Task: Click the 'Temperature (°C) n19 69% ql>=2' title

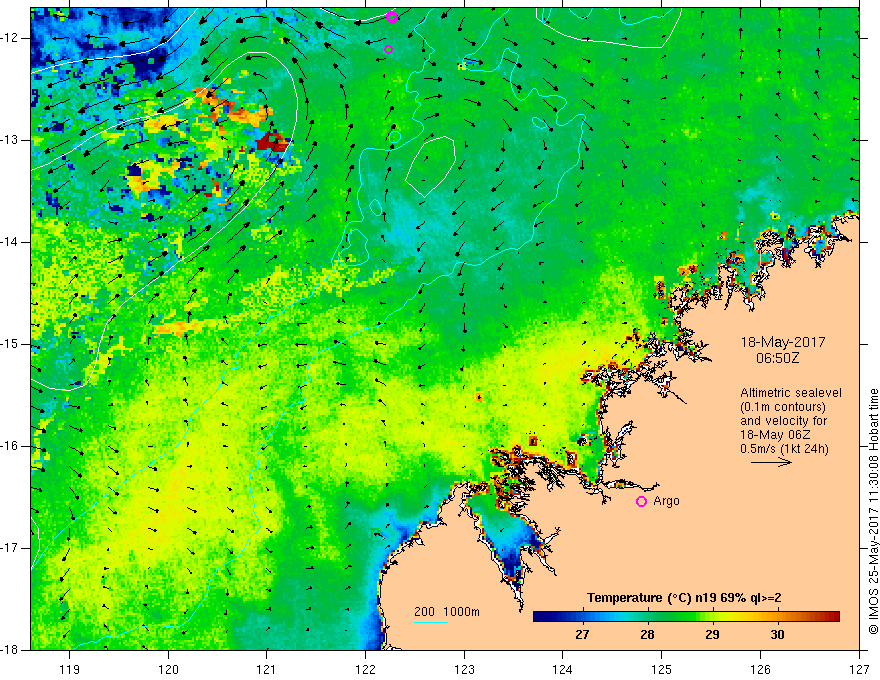Action: pyautogui.click(x=684, y=598)
